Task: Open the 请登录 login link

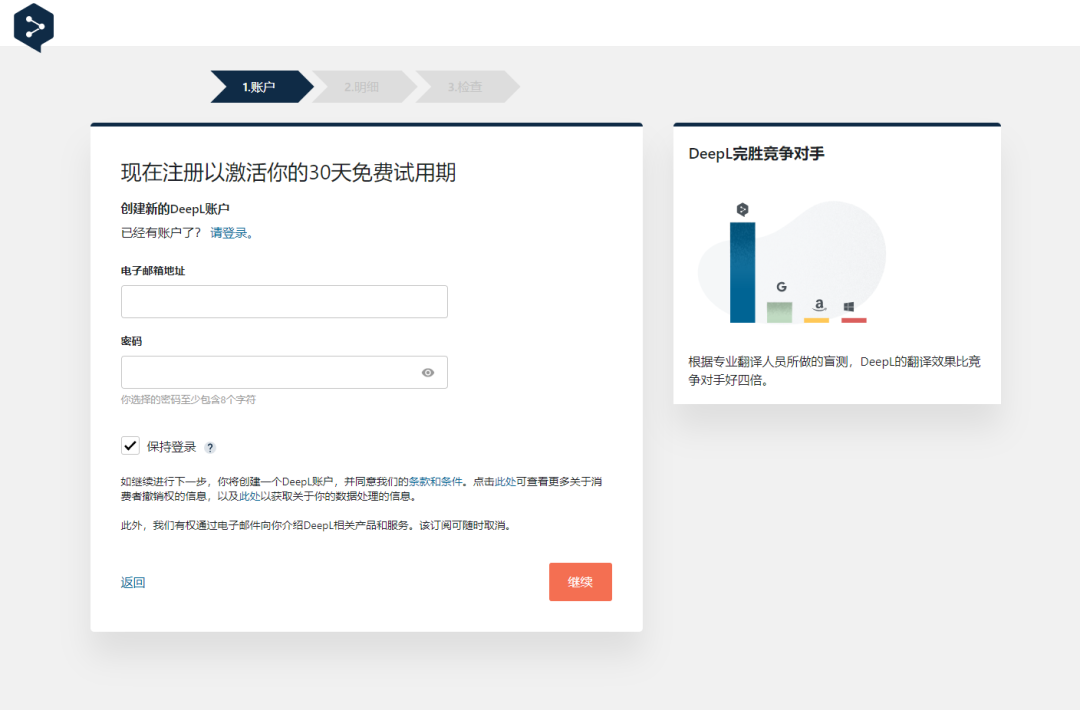Action: click(x=231, y=233)
